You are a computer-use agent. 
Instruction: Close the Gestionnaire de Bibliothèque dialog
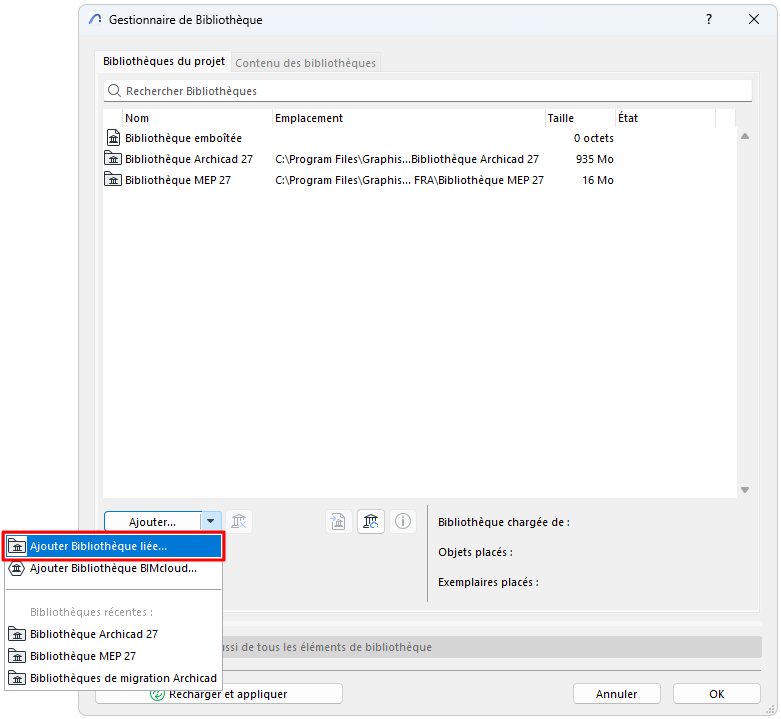pos(754,19)
